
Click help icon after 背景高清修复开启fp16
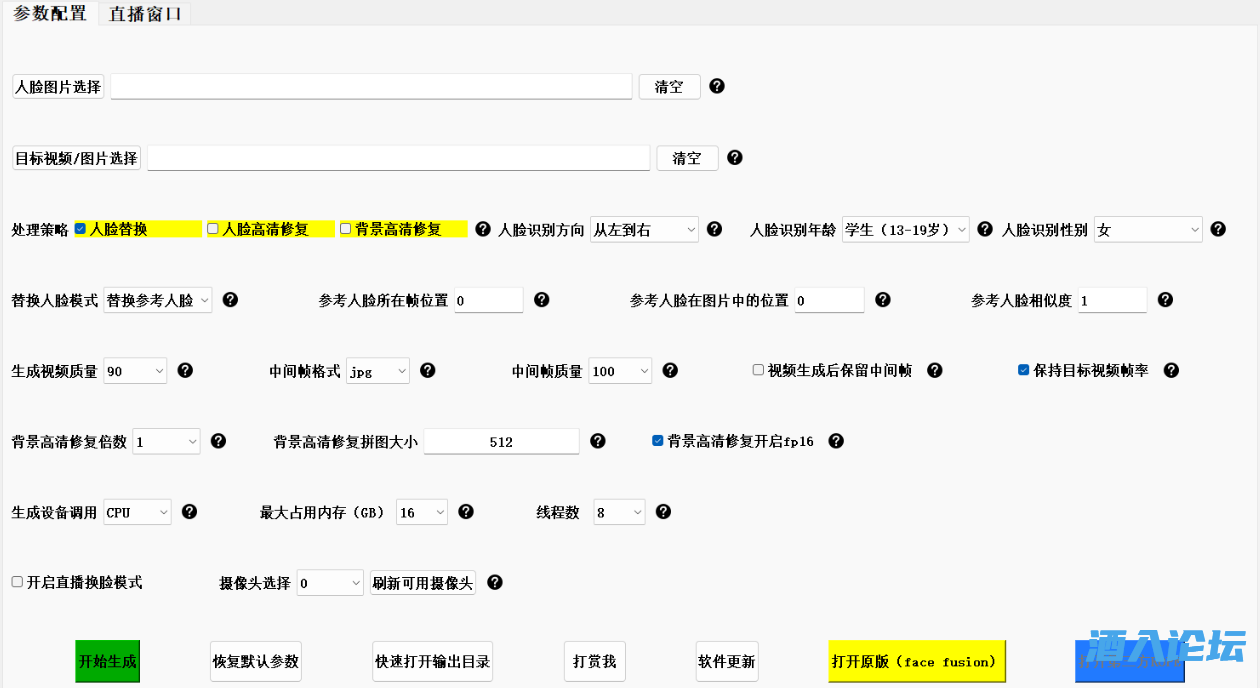(836, 441)
